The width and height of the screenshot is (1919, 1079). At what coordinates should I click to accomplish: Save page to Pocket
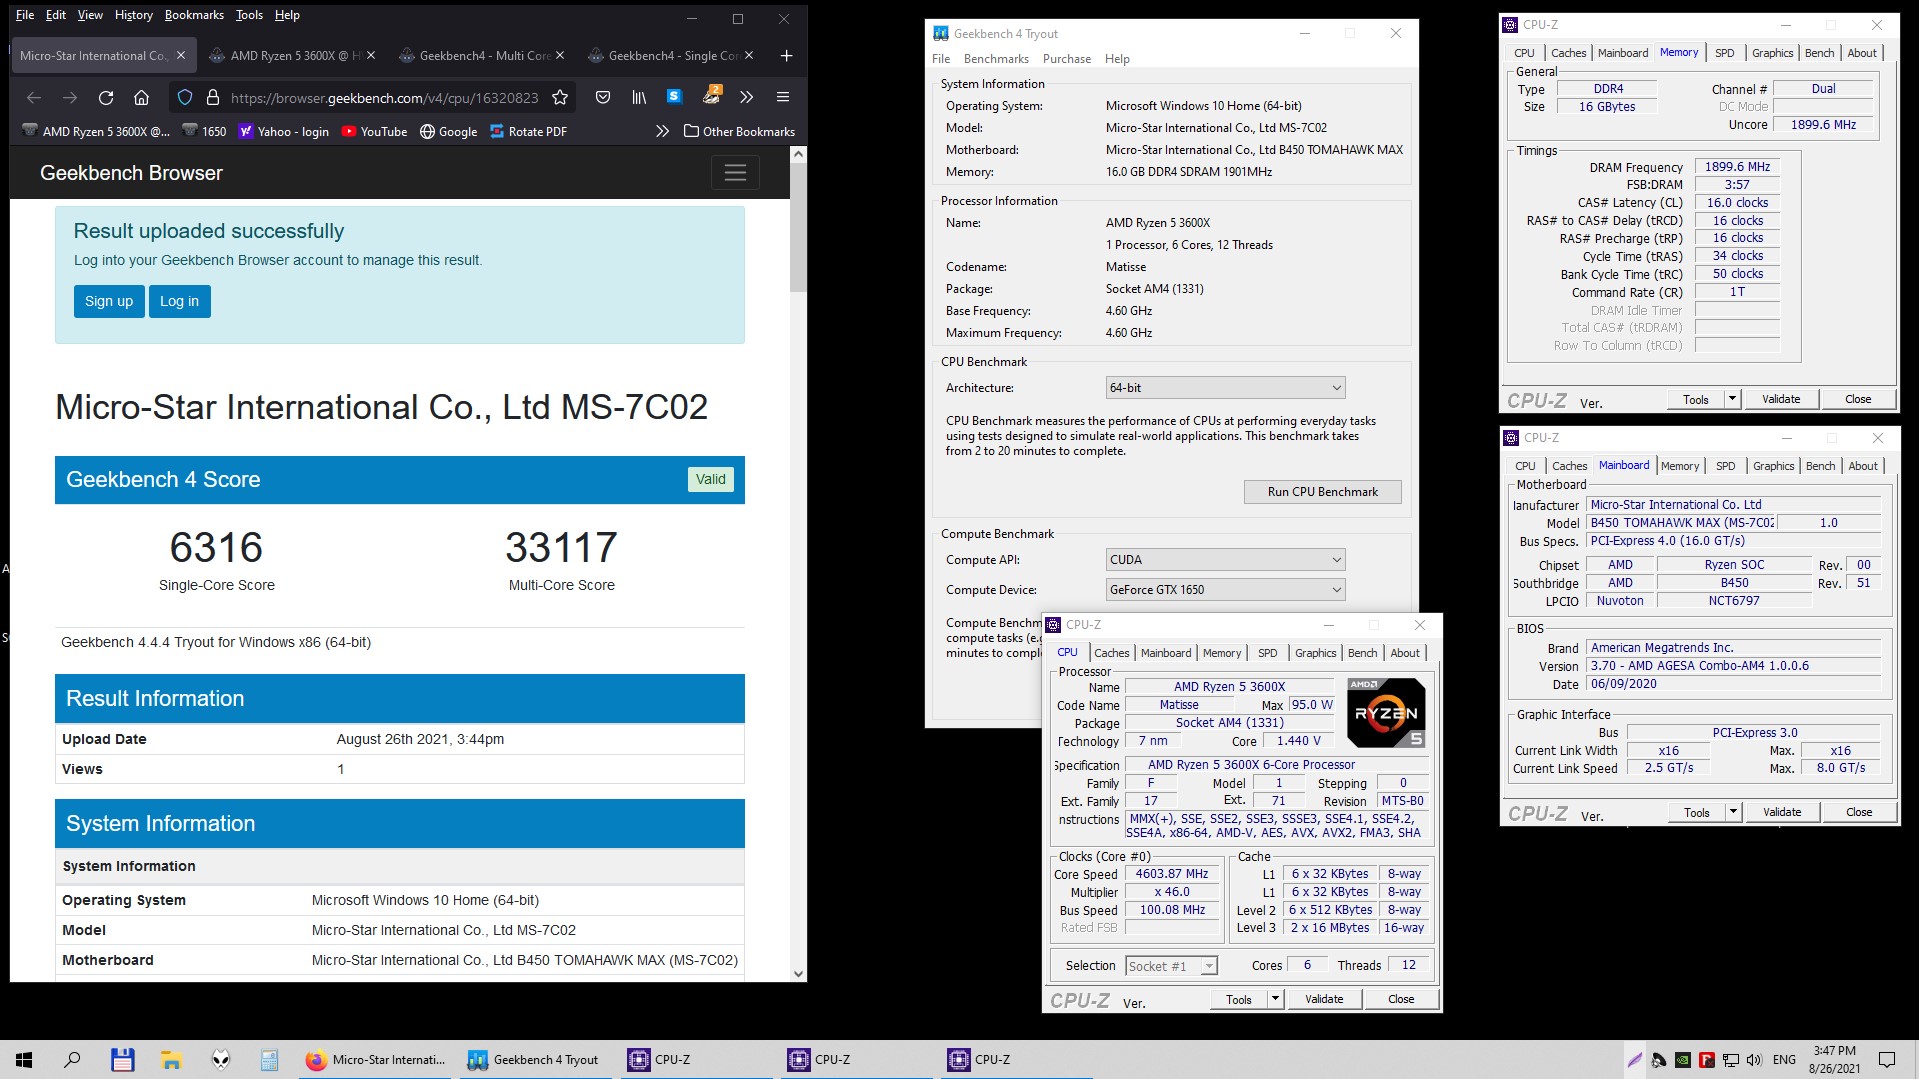[x=603, y=97]
